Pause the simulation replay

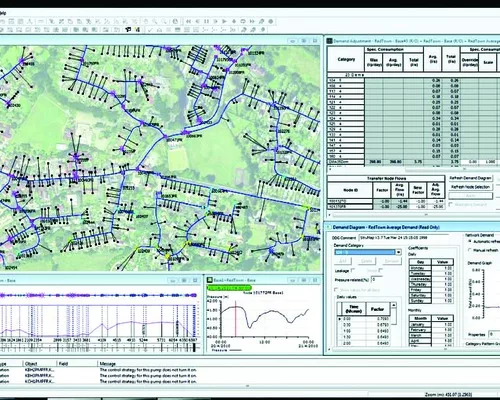click(x=206, y=21)
